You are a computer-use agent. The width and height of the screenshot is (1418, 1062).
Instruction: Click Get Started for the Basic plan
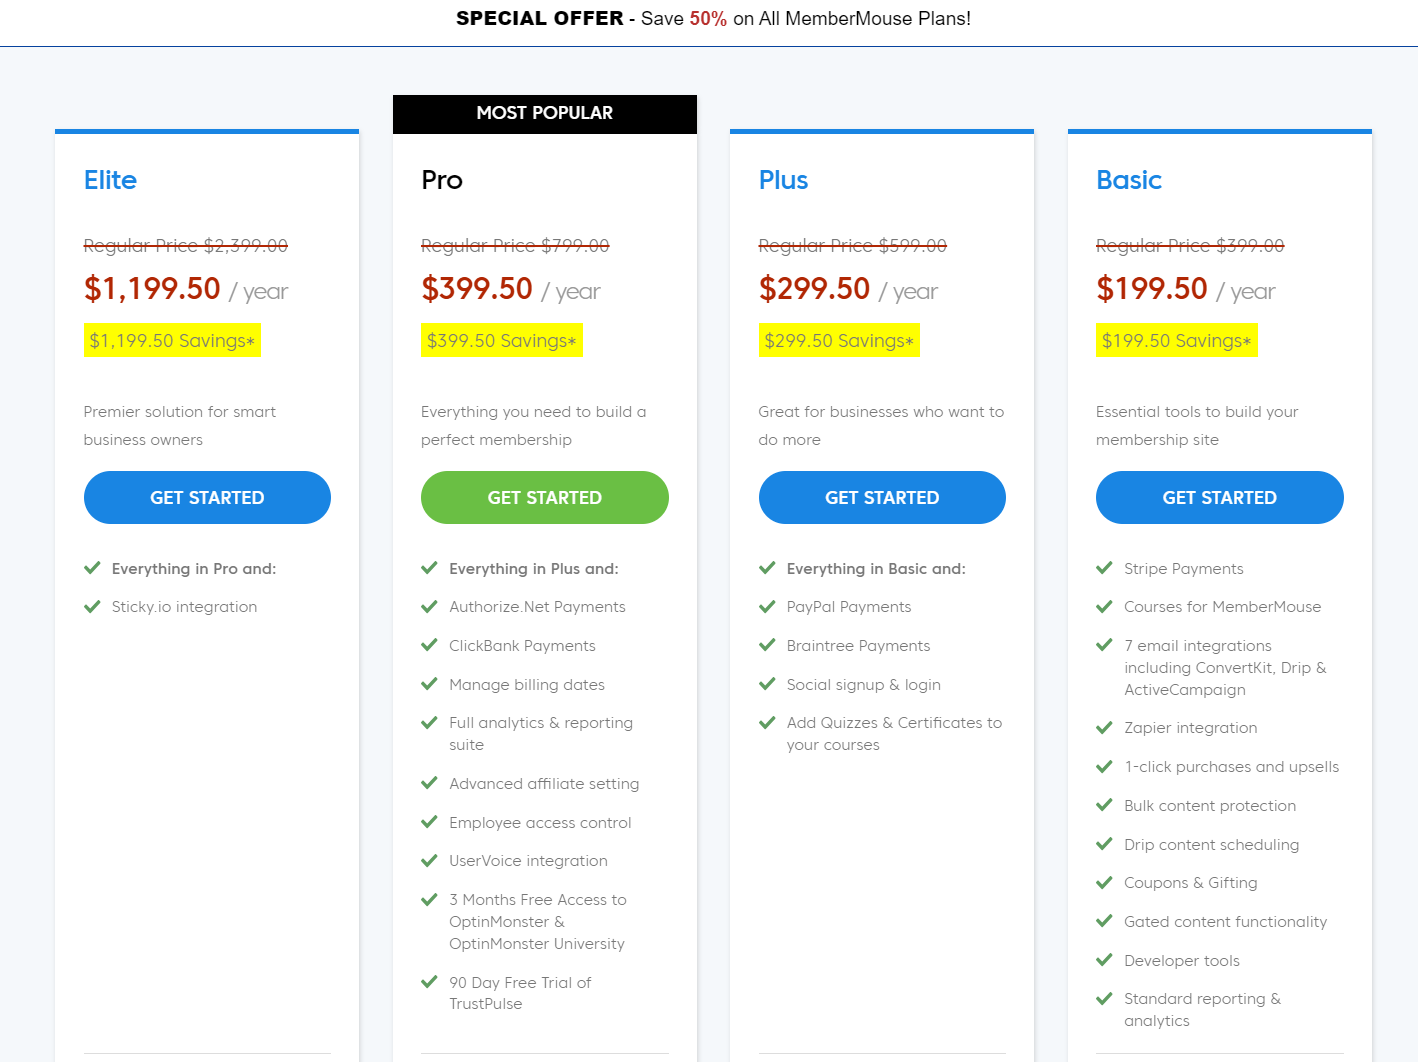click(x=1220, y=497)
